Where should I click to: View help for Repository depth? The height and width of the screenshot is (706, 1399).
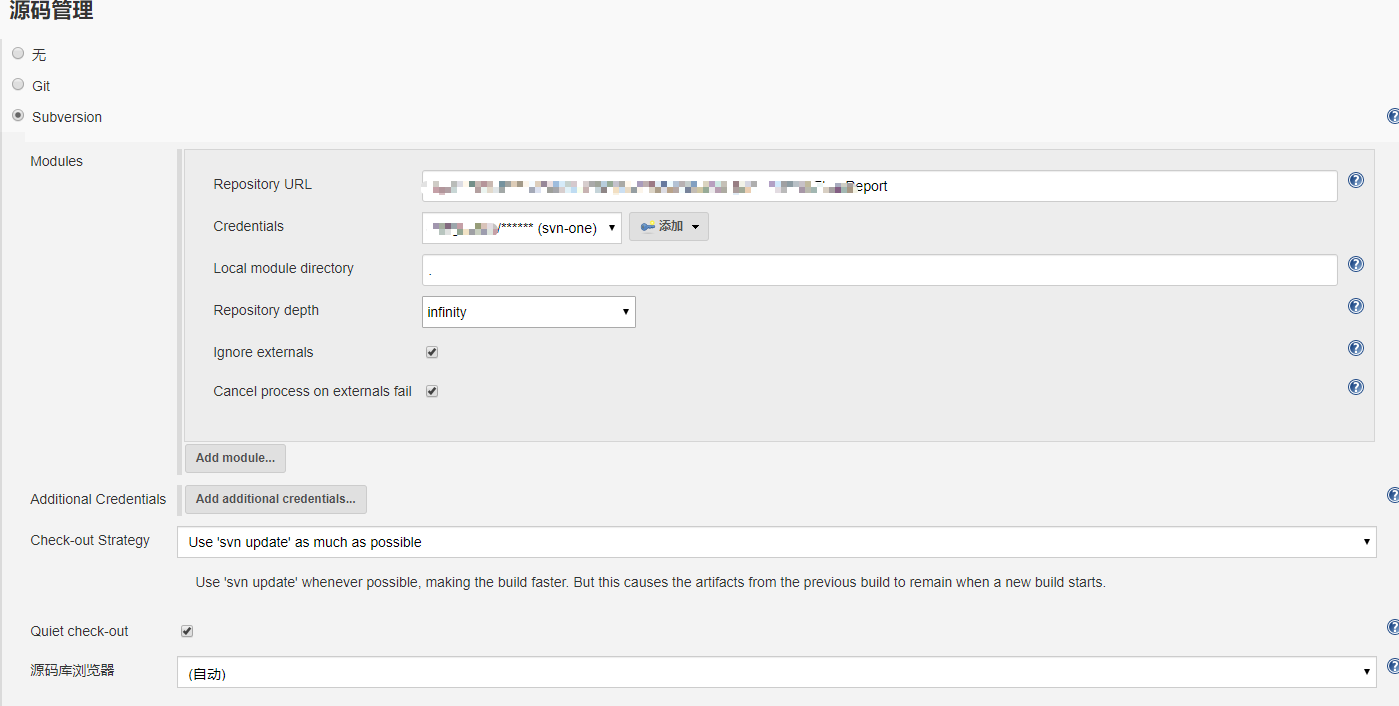[1356, 306]
